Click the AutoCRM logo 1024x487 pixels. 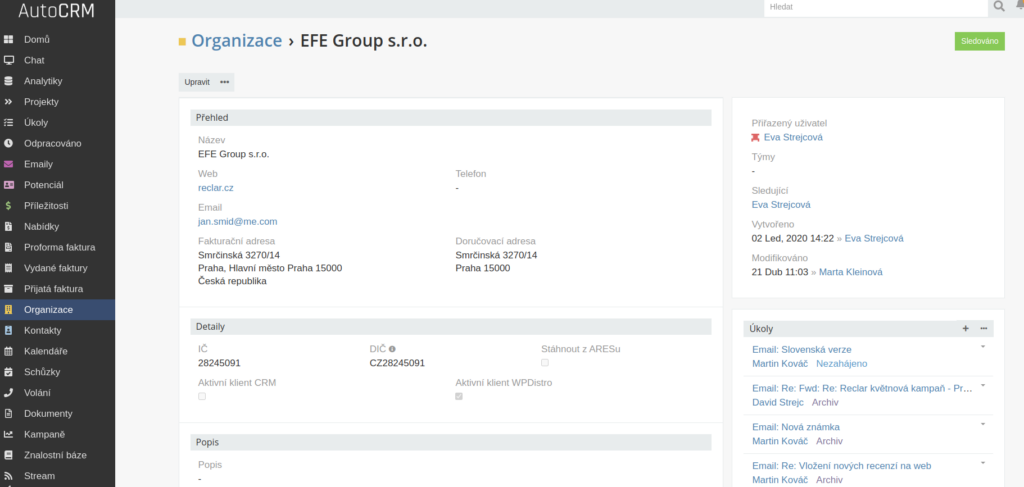[57, 10]
